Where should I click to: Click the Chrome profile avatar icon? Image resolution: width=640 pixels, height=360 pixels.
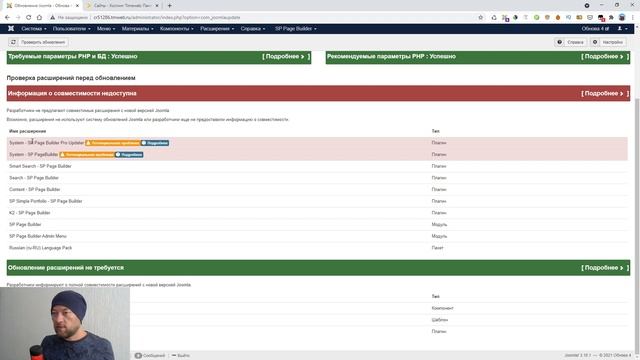click(622, 18)
